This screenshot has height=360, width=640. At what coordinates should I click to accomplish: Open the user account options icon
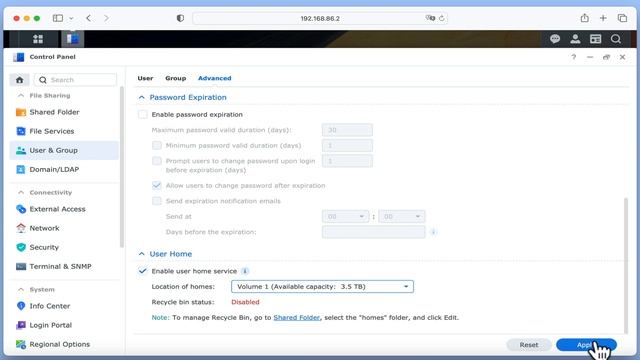click(575, 39)
